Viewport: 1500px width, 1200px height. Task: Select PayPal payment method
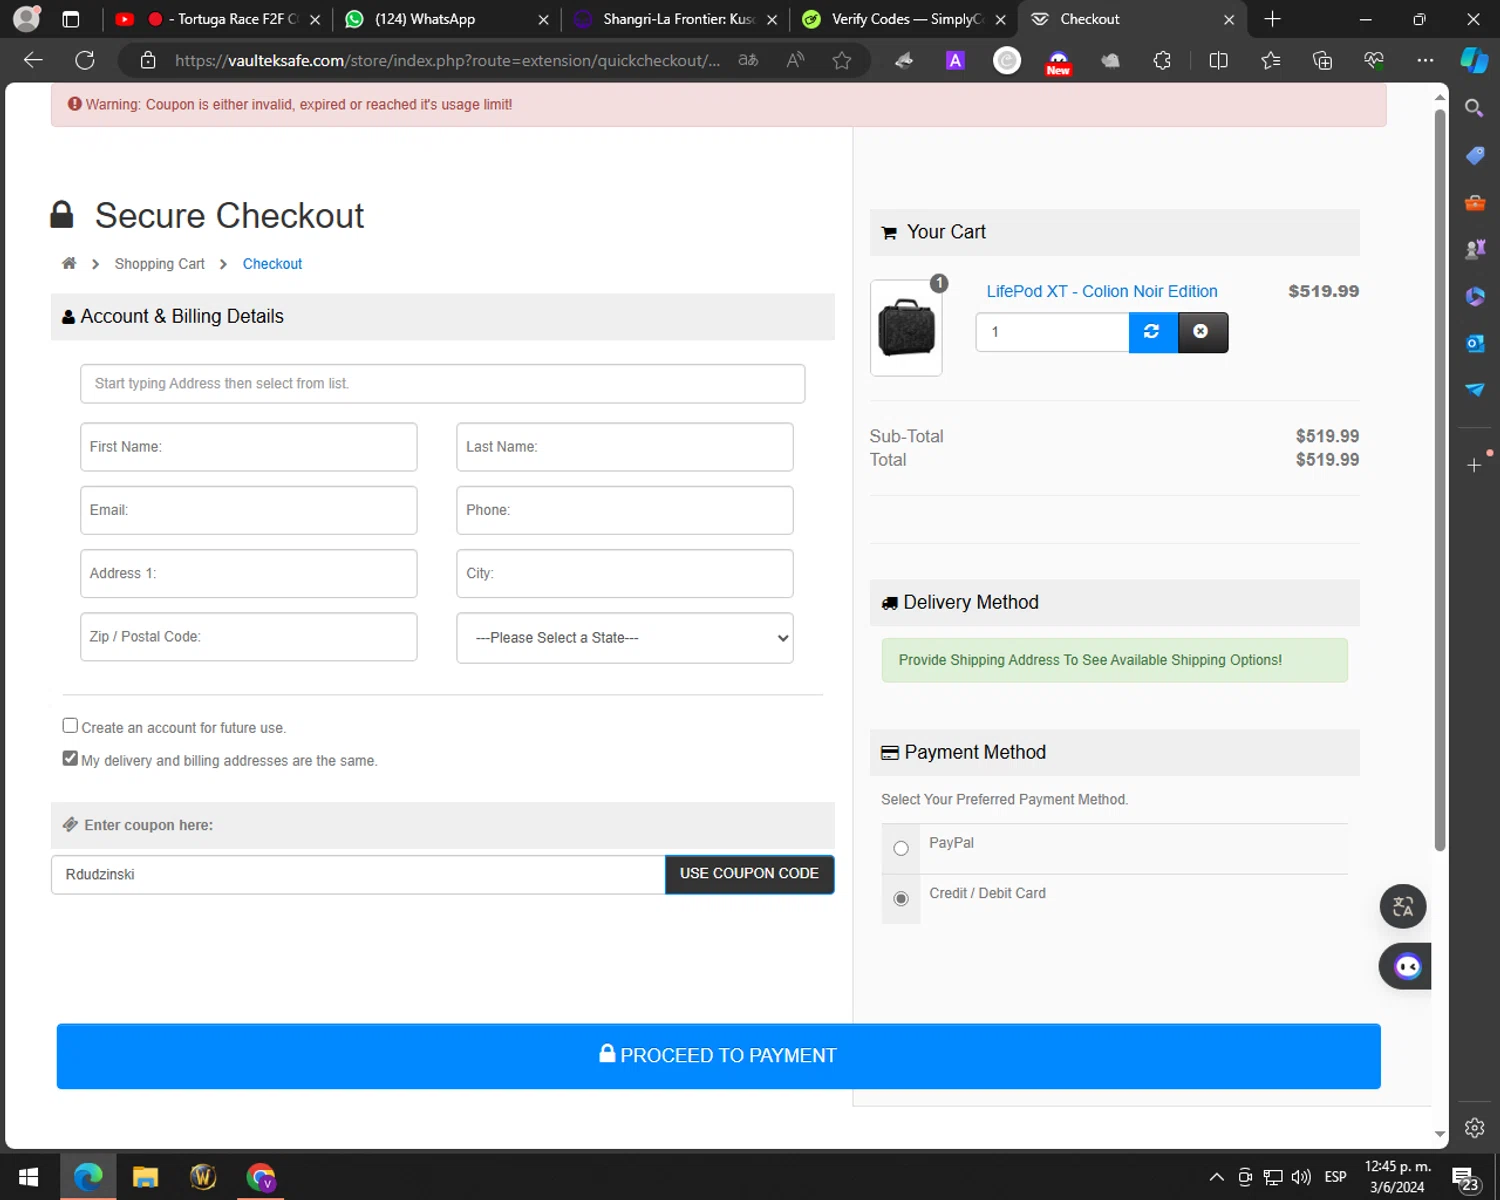pyautogui.click(x=901, y=849)
